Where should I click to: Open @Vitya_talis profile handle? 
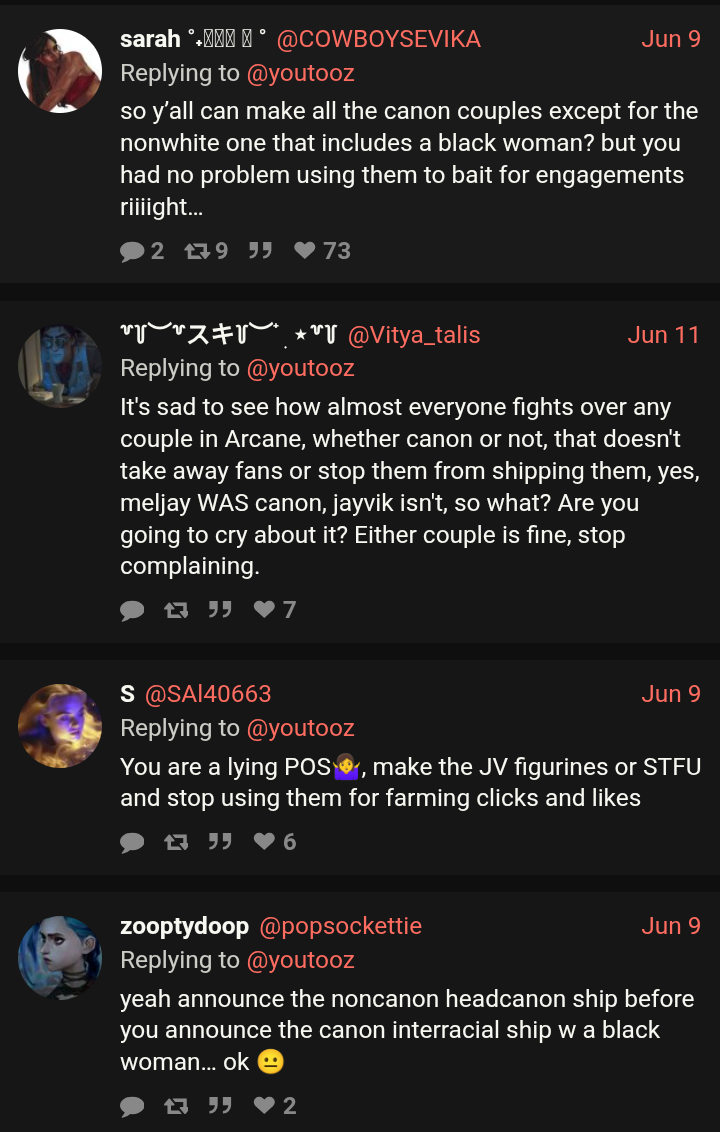(414, 335)
